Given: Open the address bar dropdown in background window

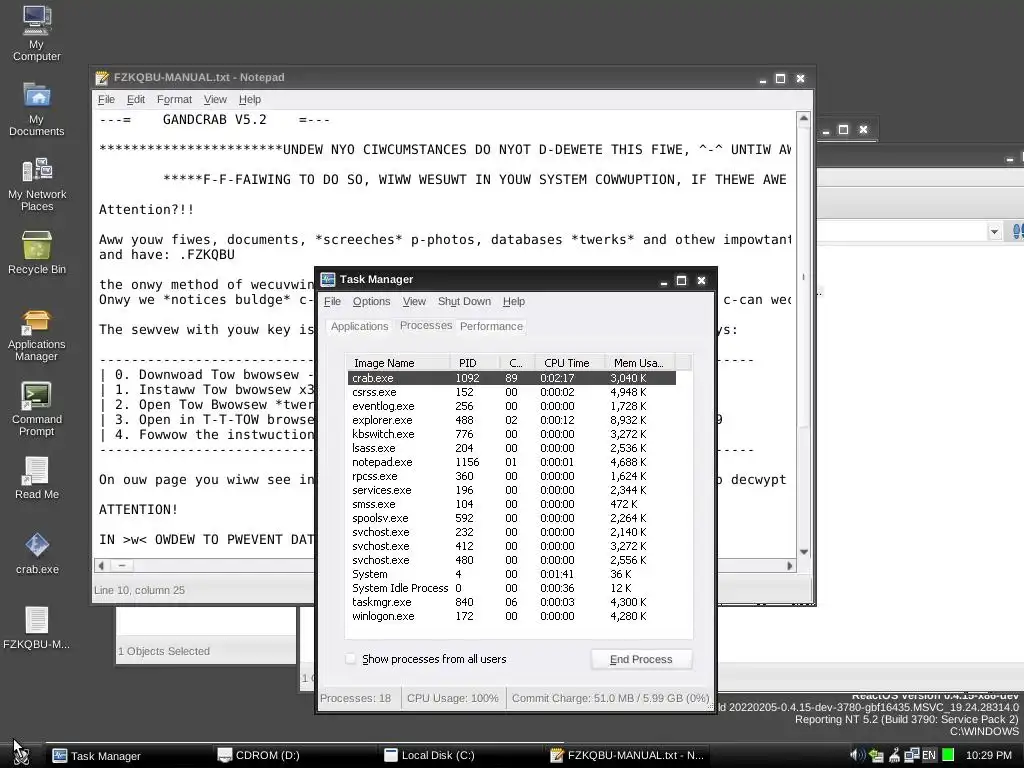Looking at the screenshot, I should pyautogui.click(x=994, y=232).
